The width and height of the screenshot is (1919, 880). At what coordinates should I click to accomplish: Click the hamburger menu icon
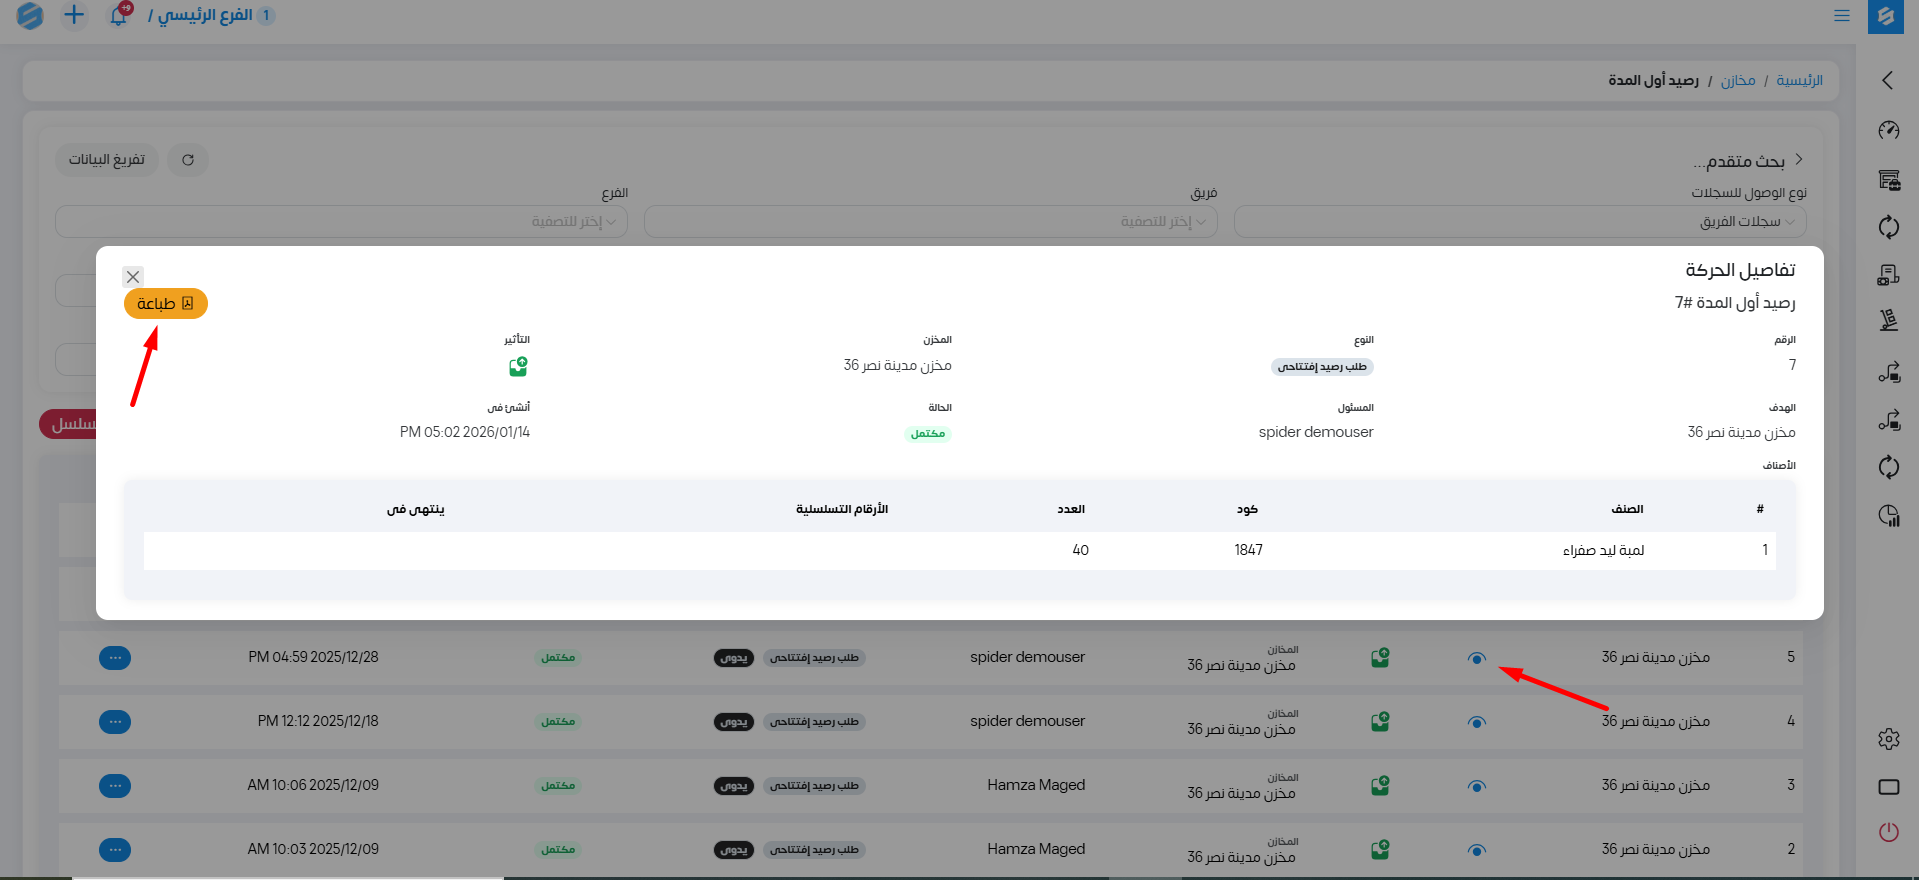[1841, 16]
